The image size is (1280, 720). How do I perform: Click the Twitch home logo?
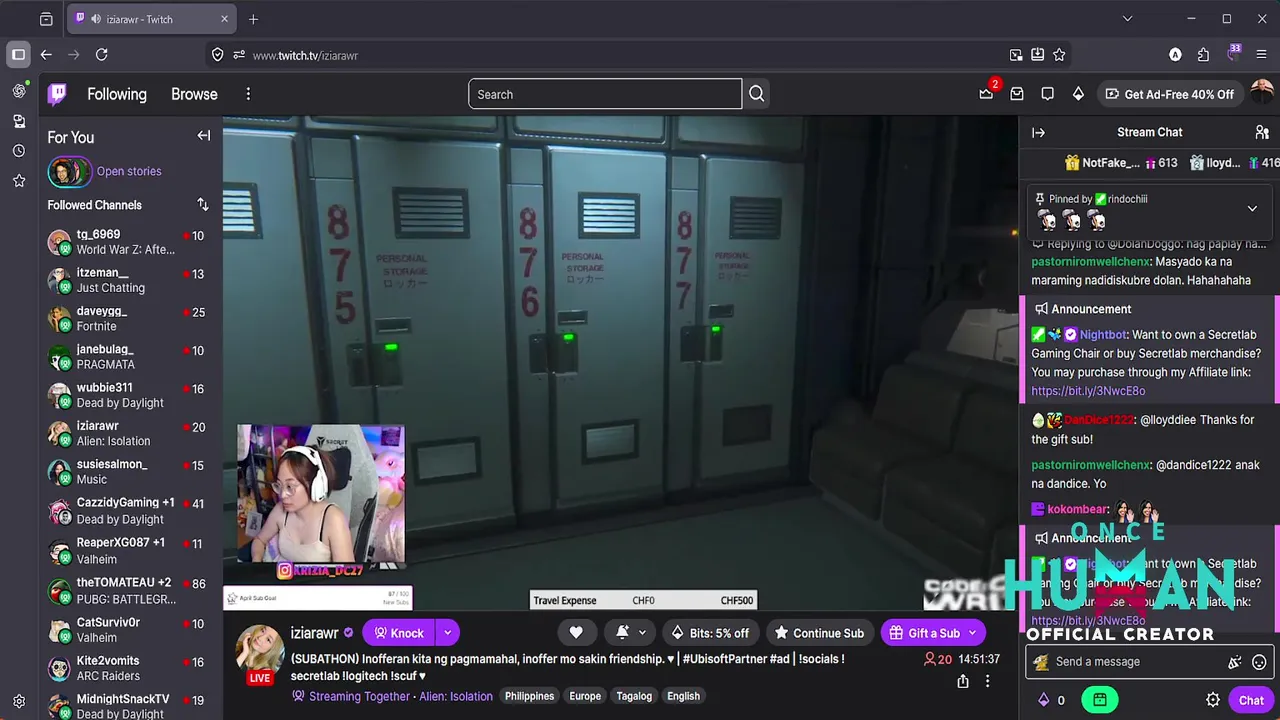pyautogui.click(x=58, y=94)
